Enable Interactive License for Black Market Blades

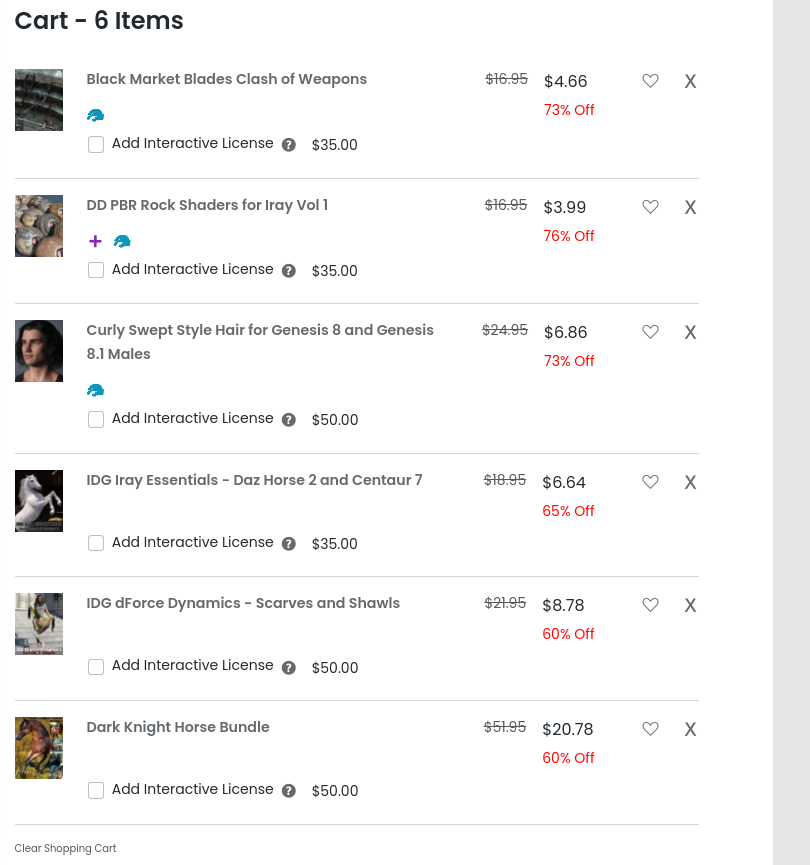pos(96,145)
